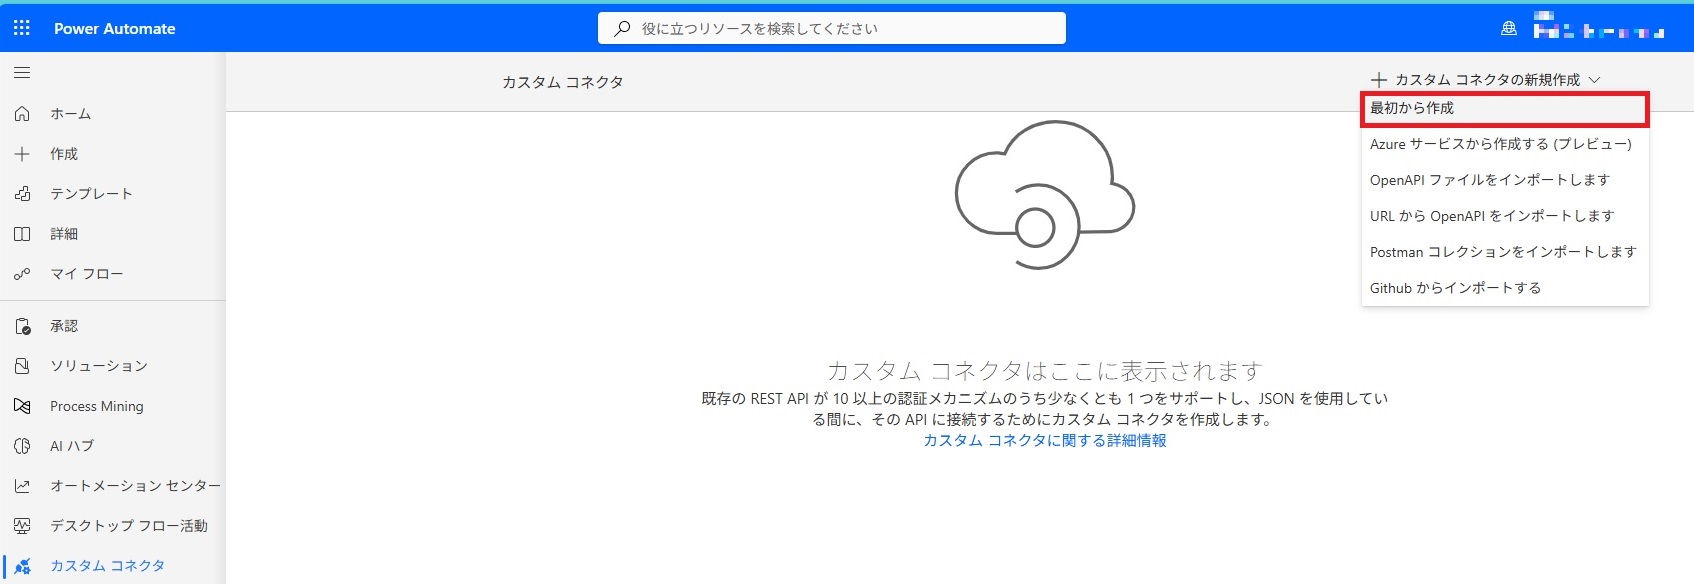Viewport: 1694px width, 584px height.
Task: Select OpenAPI ファイルをインポートします
Action: [x=1505, y=180]
